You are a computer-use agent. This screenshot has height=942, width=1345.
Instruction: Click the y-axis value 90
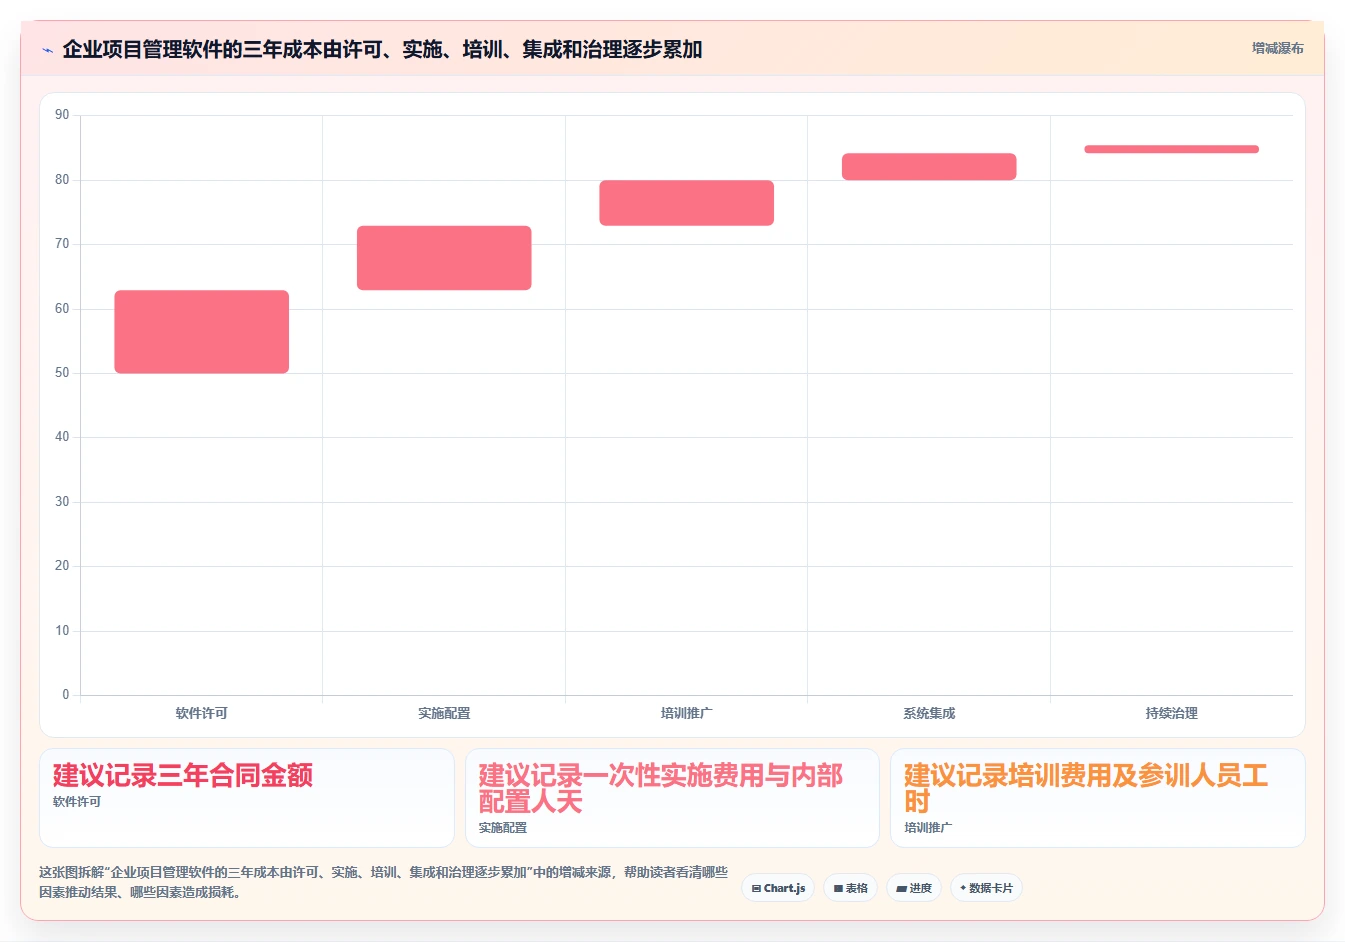point(62,115)
